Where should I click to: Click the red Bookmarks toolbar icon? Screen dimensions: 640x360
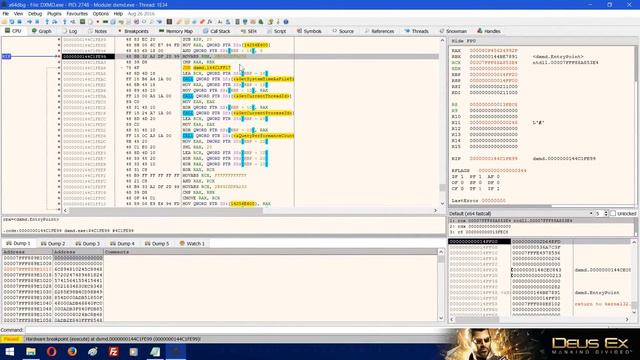click(x=202, y=22)
